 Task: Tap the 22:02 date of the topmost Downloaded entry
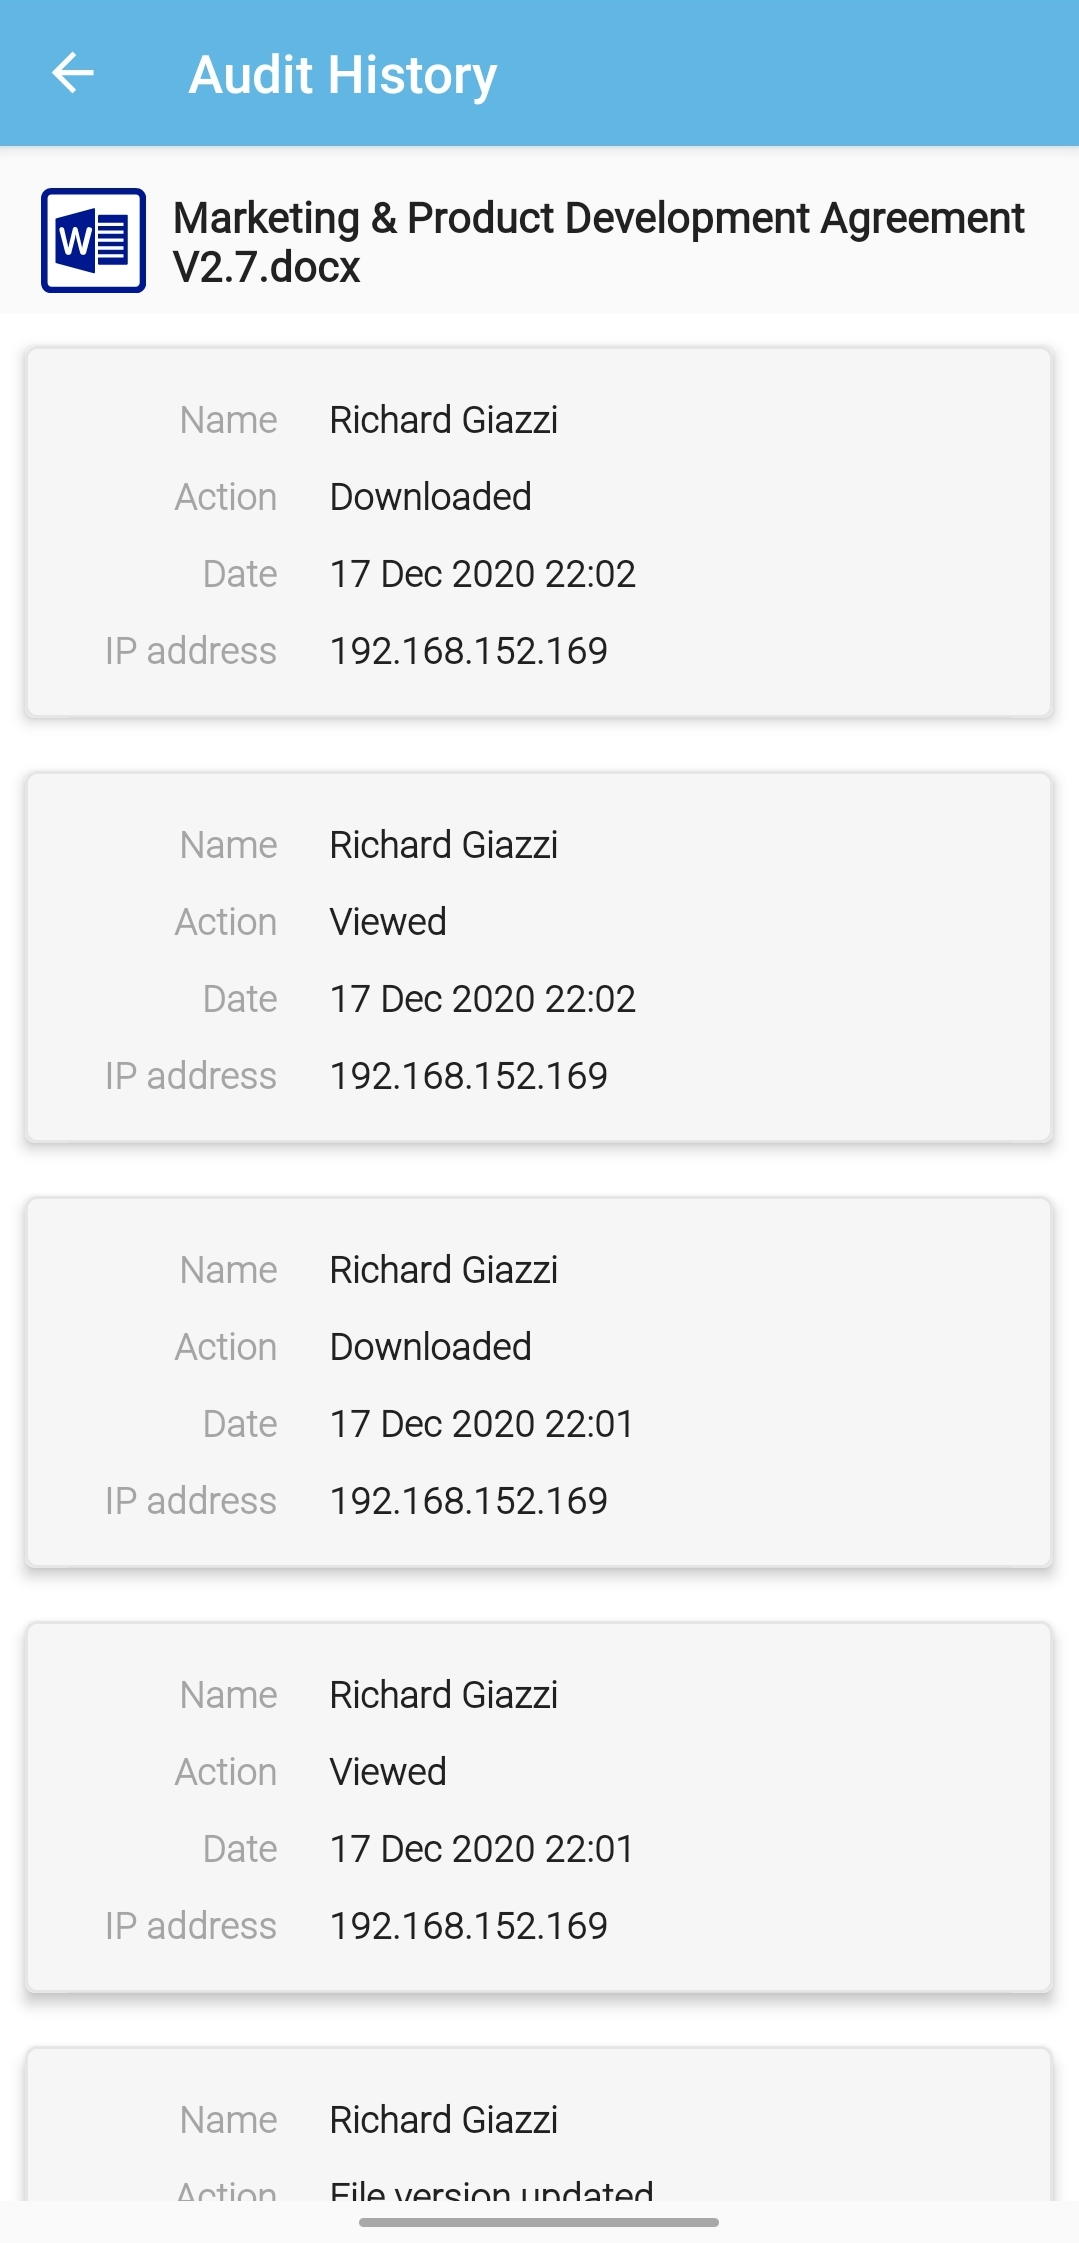482,574
